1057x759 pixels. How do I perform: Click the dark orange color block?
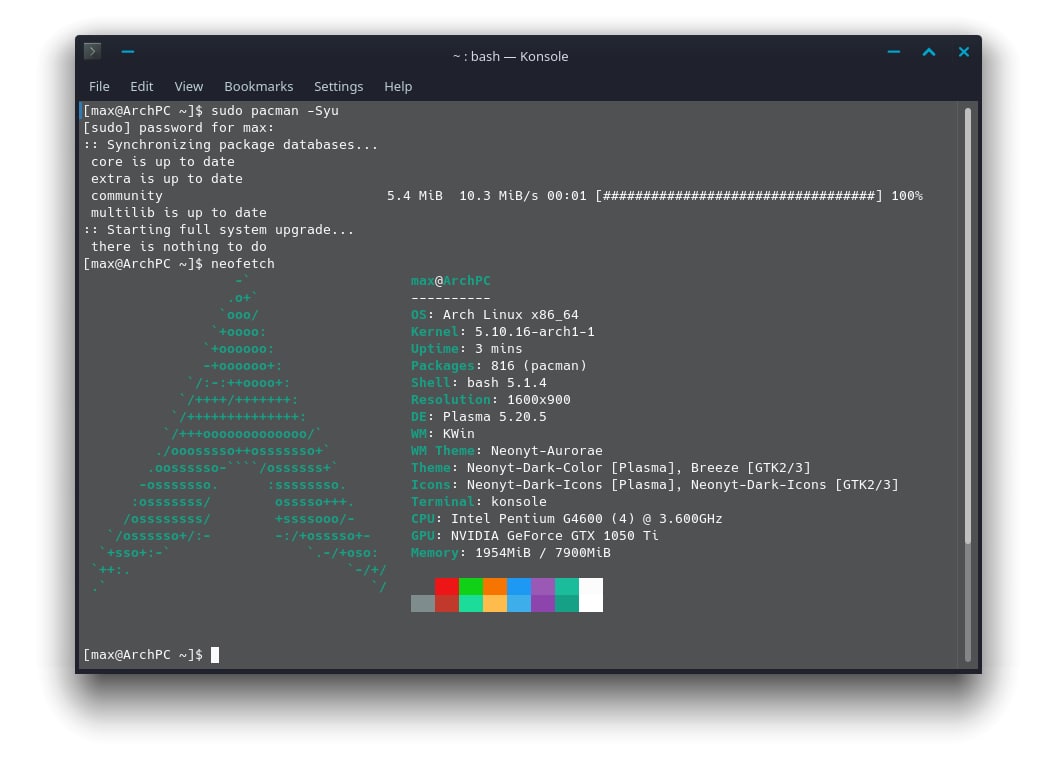click(x=495, y=586)
